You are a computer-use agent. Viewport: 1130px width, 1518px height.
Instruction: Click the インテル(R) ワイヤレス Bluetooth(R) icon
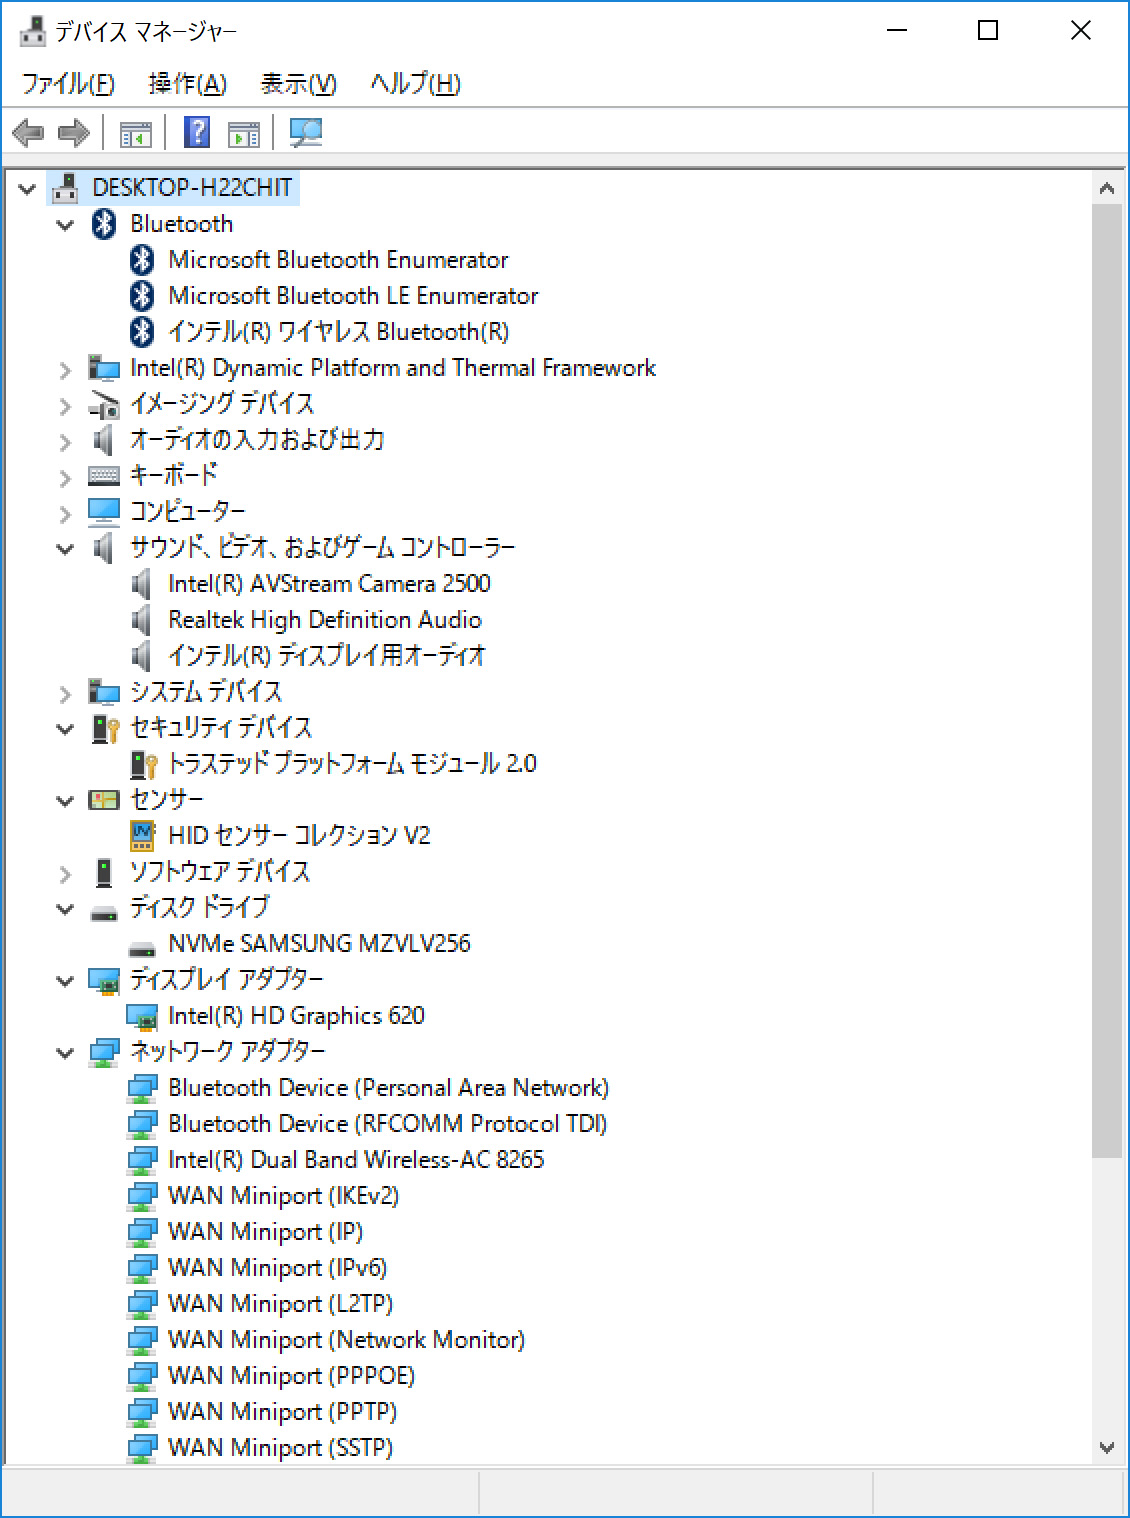point(142,332)
